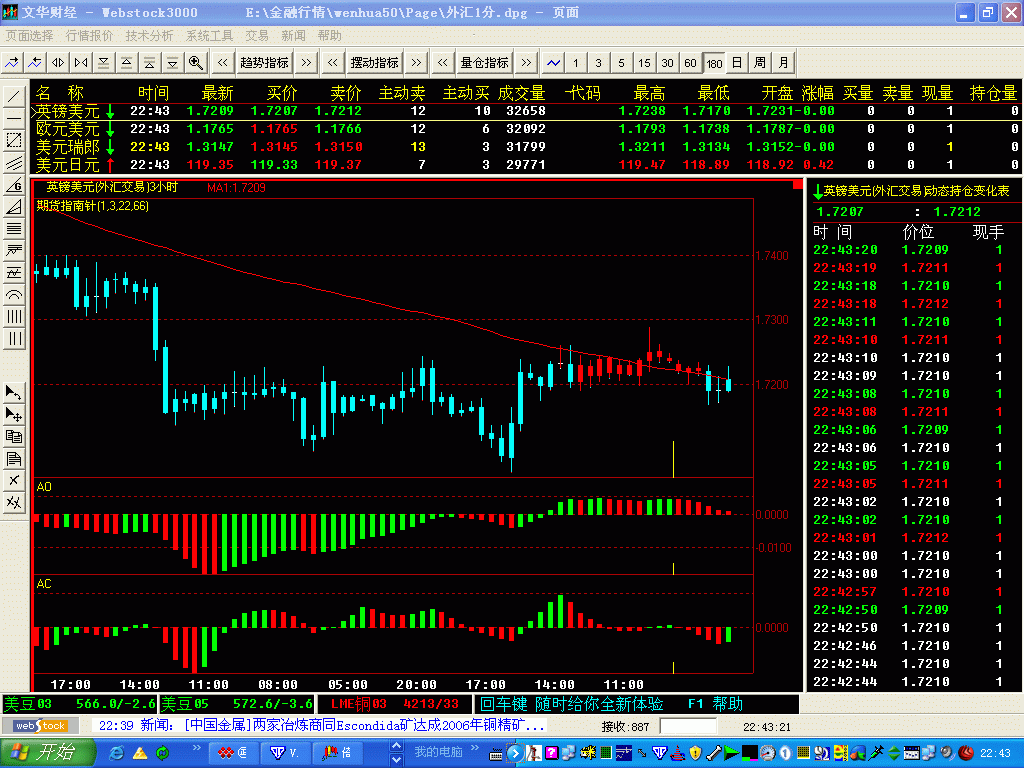Click the input field beside 接收:887
This screenshot has width=1024, height=768.
click(688, 726)
